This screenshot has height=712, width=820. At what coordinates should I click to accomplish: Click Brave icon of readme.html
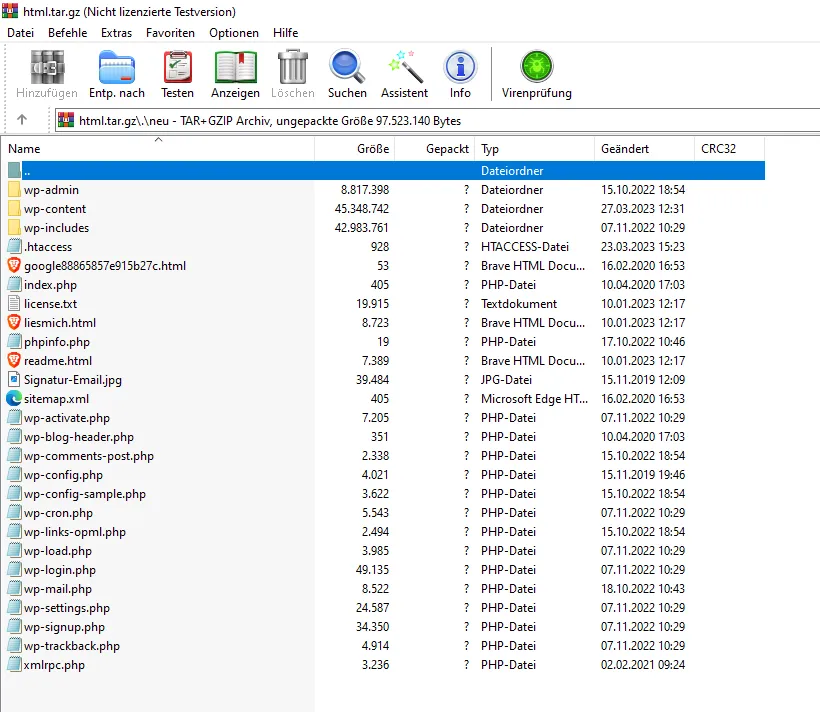click(14, 360)
